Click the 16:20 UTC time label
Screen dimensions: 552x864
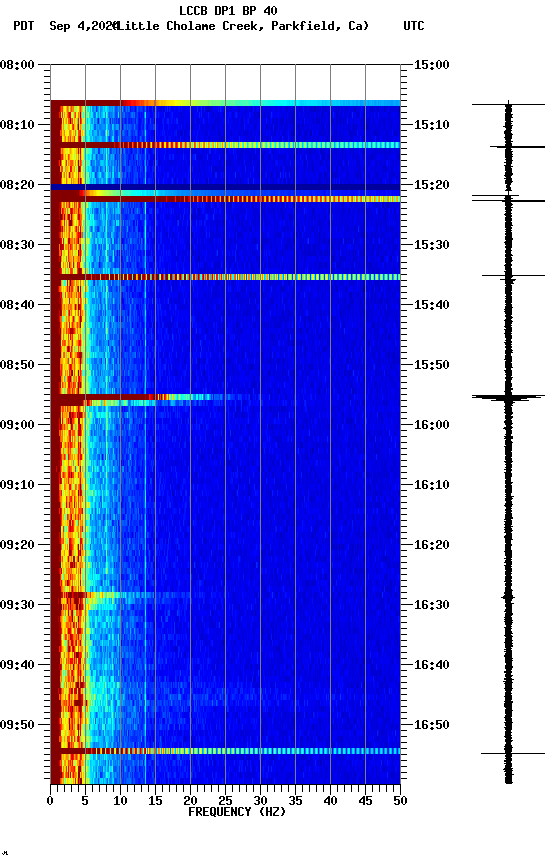pos(432,545)
